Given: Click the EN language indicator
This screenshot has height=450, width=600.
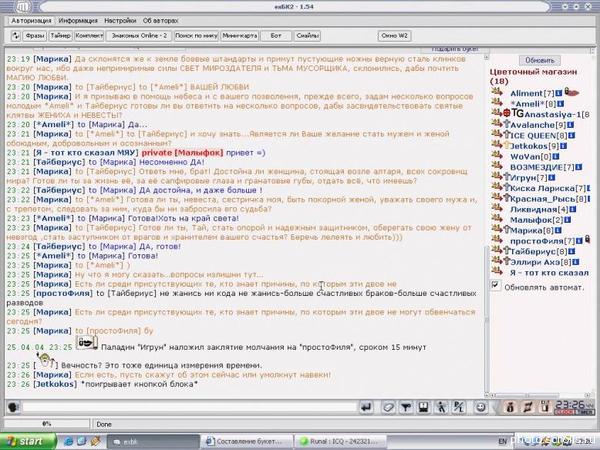Looking at the screenshot, I should click(x=504, y=442).
